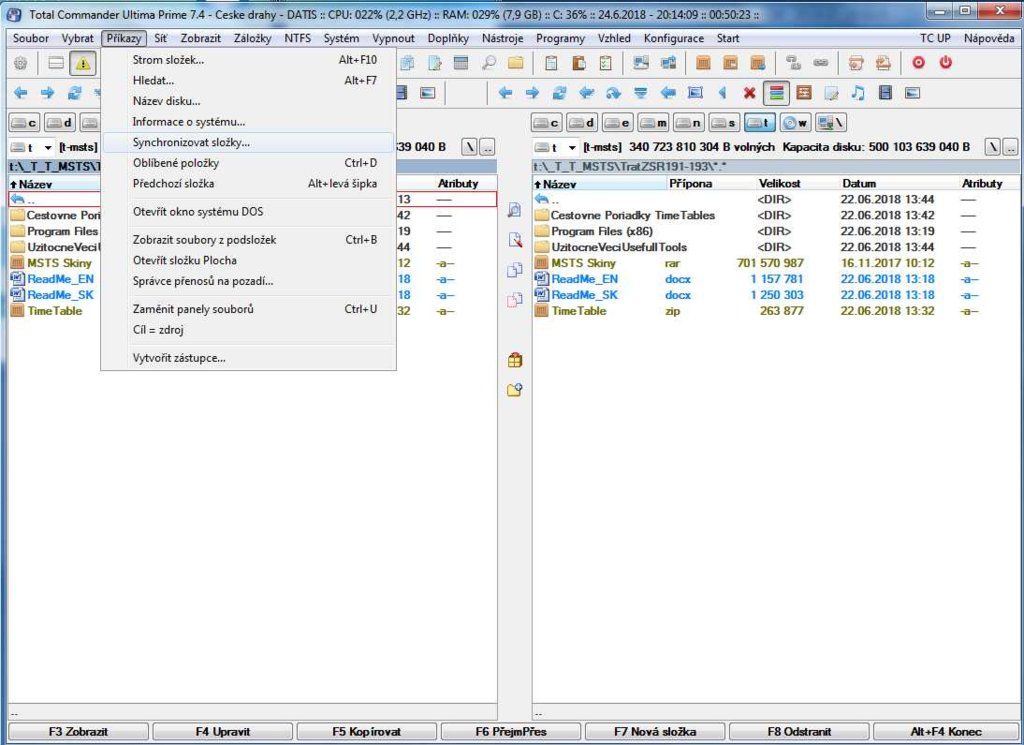Screen dimensions: 1024x745
Task: Open right panel drive selection dropdown
Action: pos(556,148)
